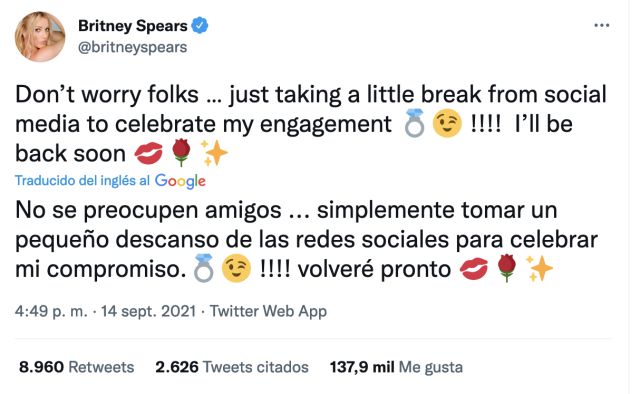Click the translated Spanish tweet text
Viewport: 640px width, 394px height.
306,239
